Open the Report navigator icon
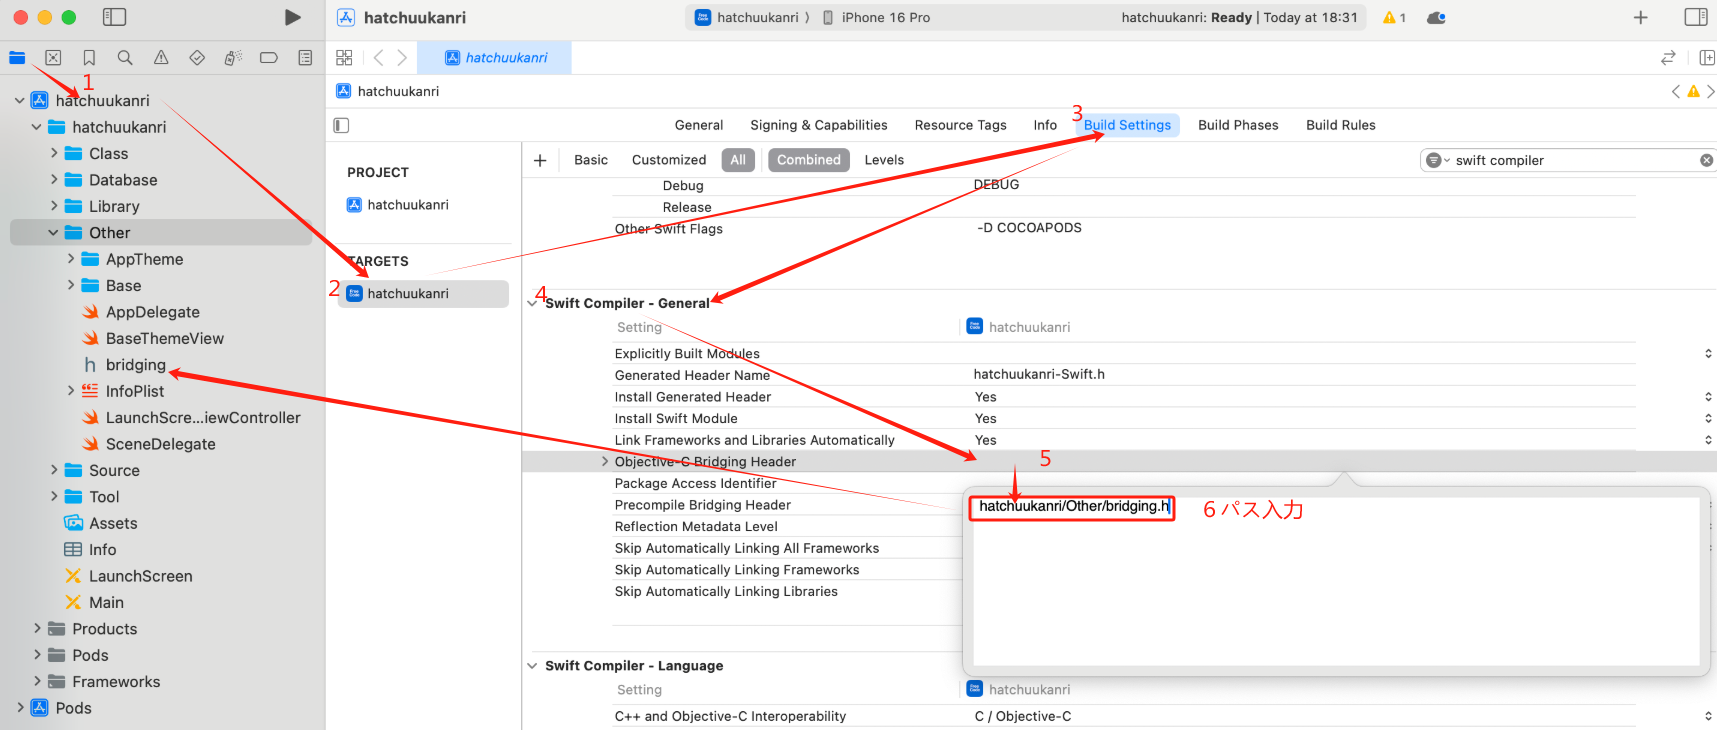This screenshot has height=730, width=1717. pyautogui.click(x=305, y=58)
